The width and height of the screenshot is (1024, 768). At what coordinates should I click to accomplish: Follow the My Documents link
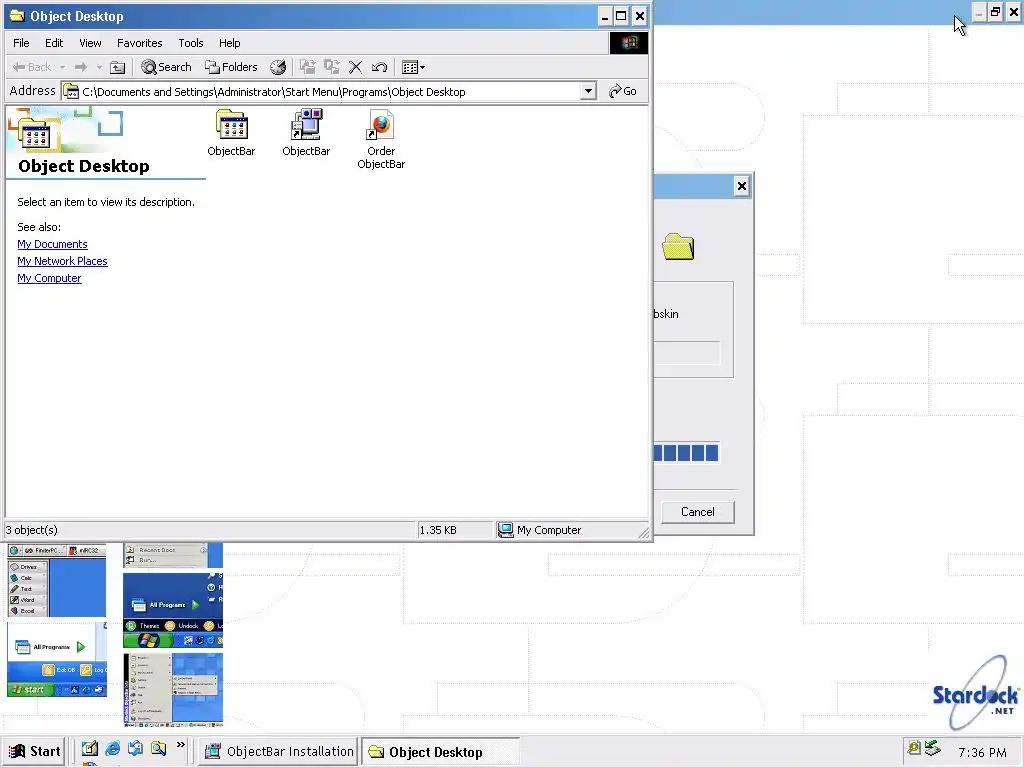click(x=52, y=244)
